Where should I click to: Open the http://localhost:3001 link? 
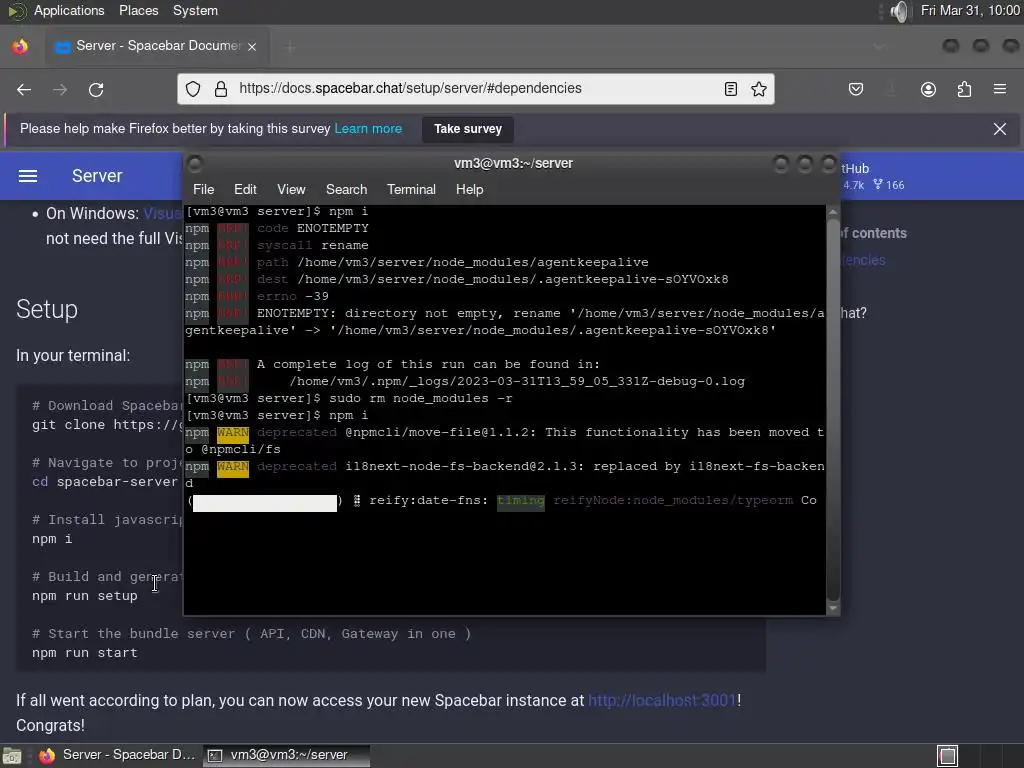click(x=662, y=700)
